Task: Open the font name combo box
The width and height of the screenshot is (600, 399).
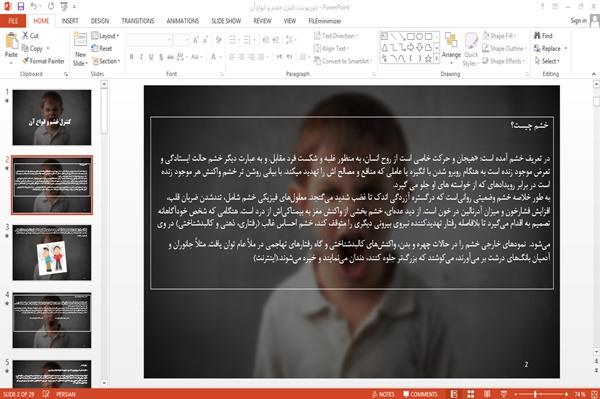Action: (150, 40)
